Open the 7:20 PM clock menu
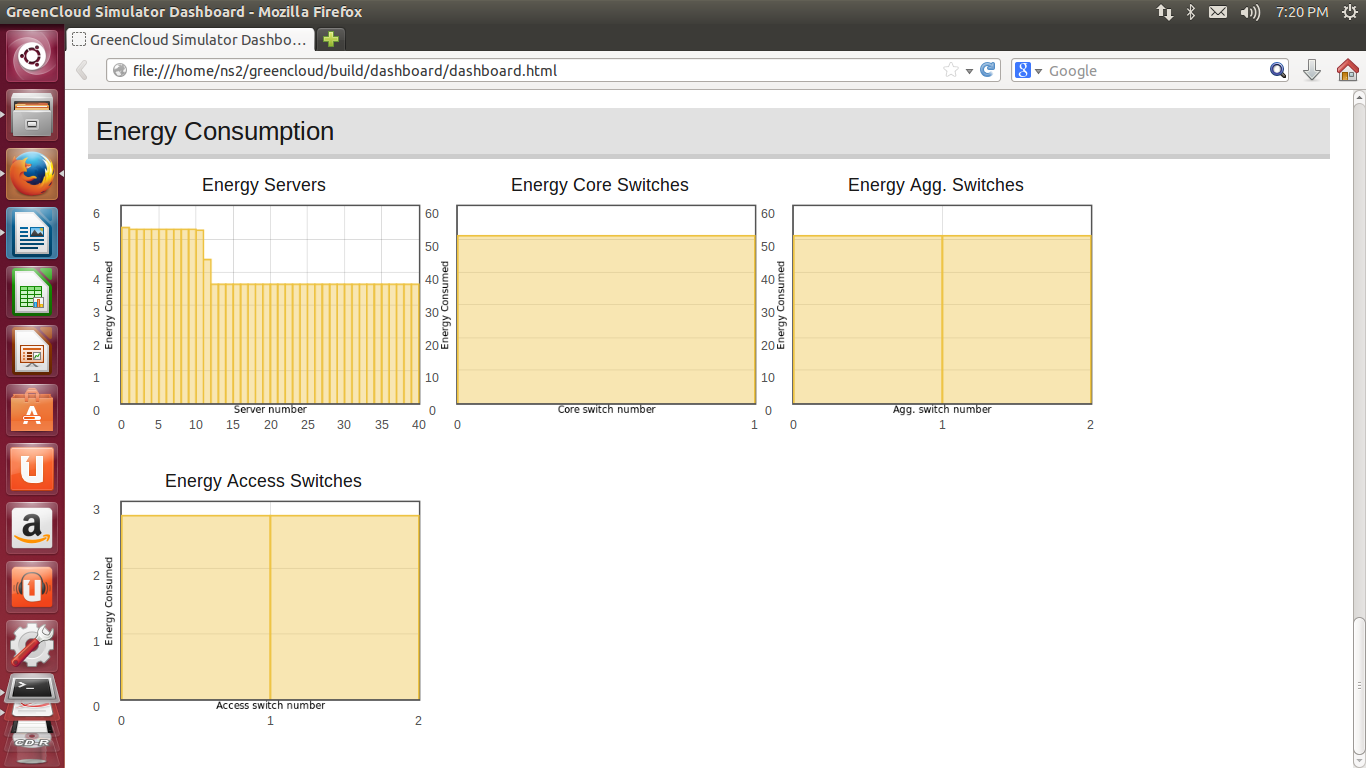Viewport: 1366px width, 768px height. (1302, 12)
